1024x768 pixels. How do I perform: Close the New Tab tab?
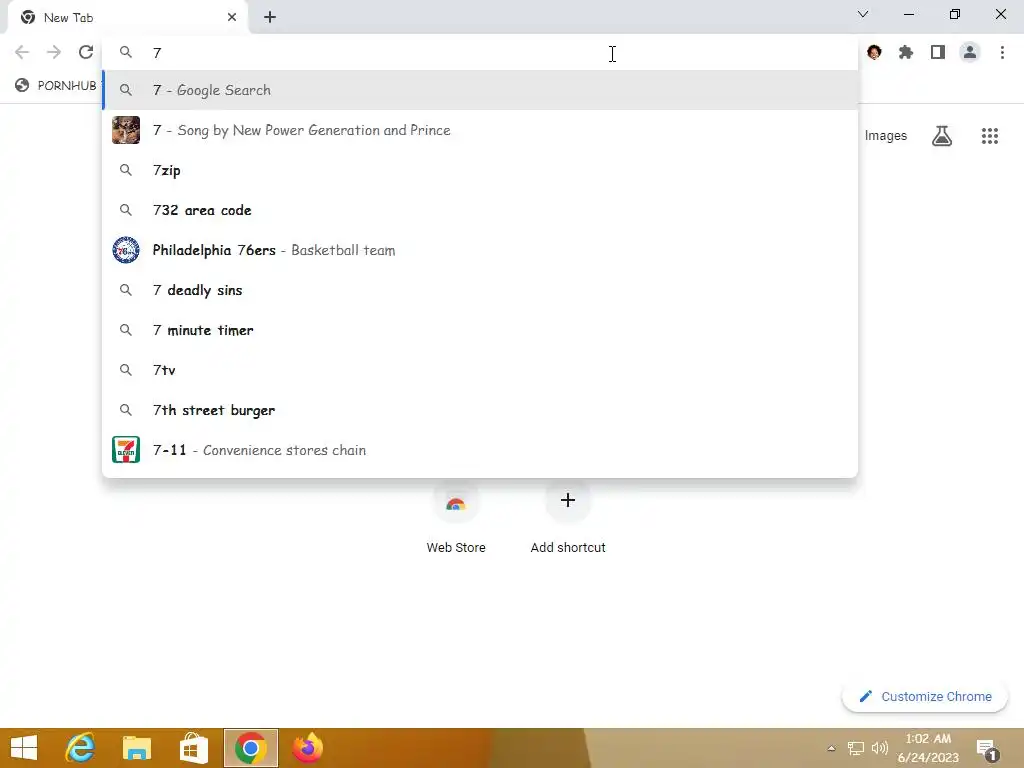[232, 18]
